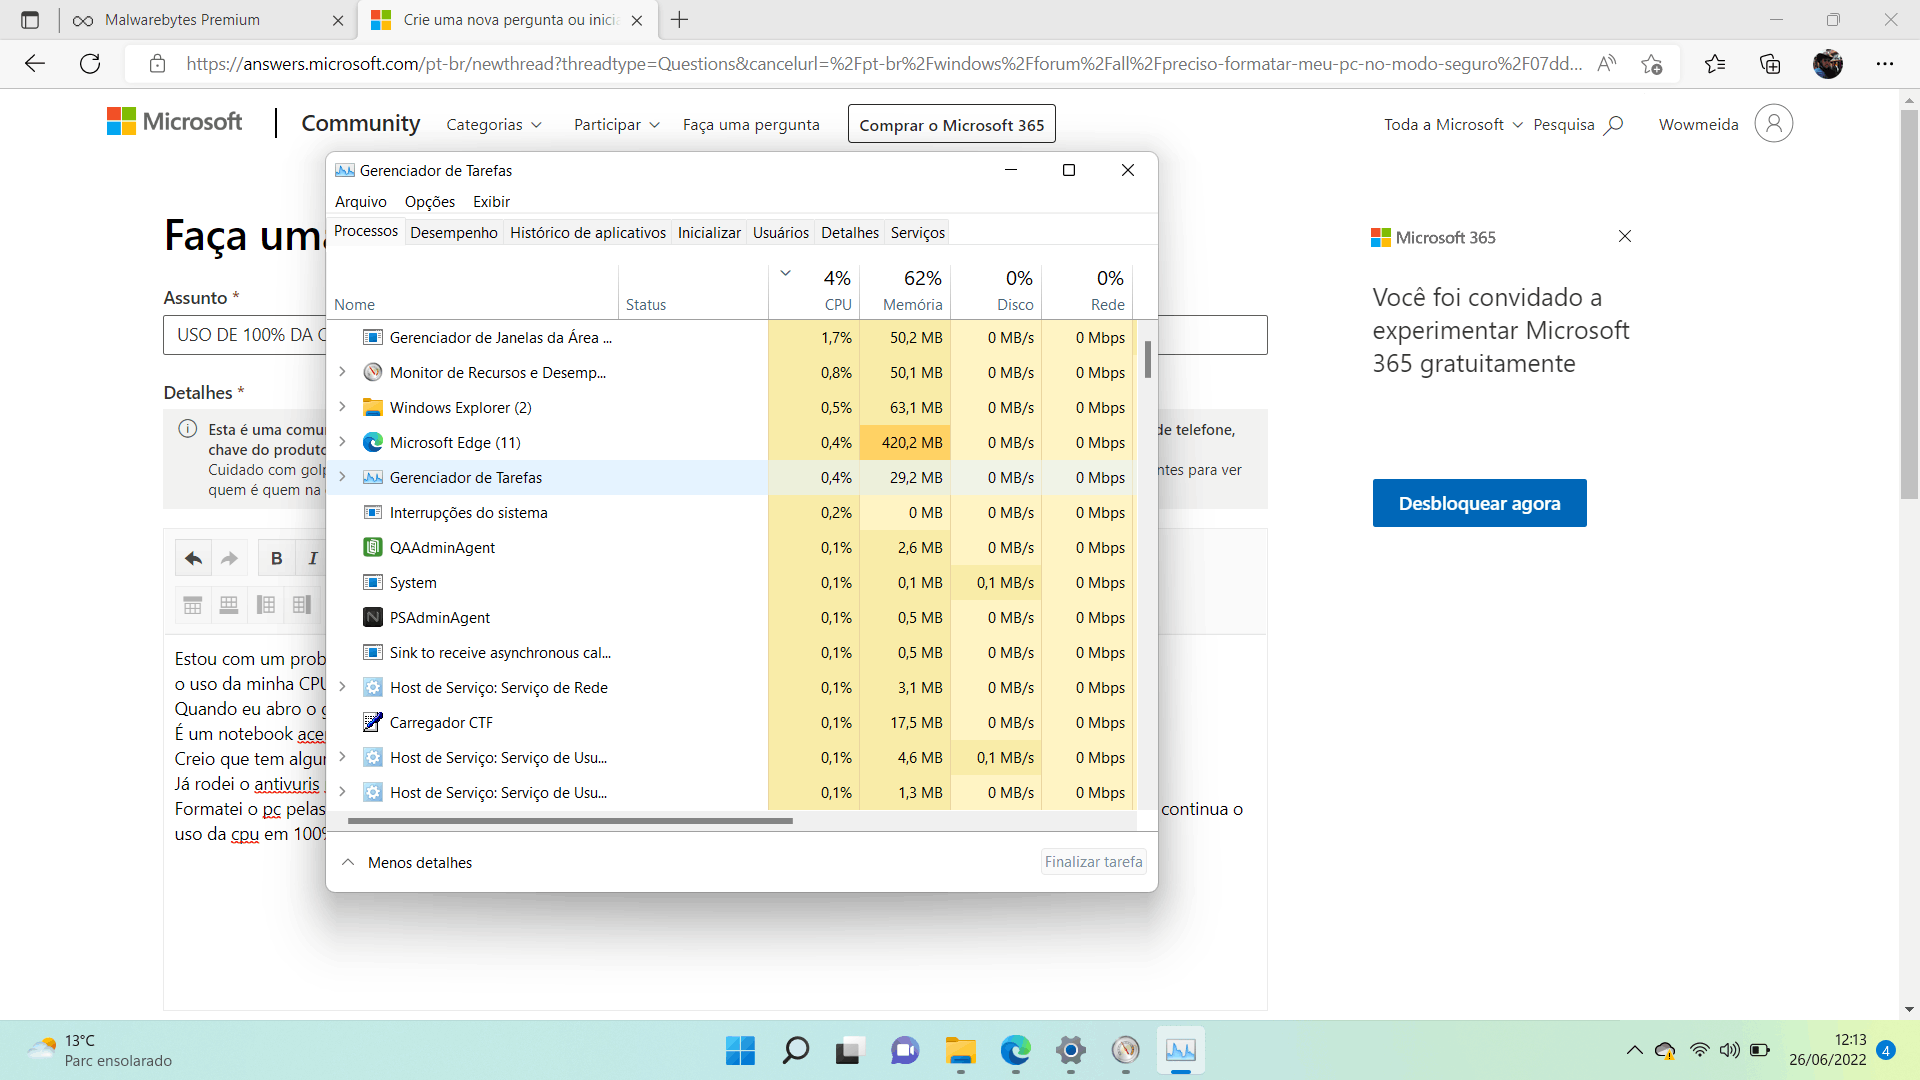Image resolution: width=1920 pixels, height=1080 pixels.
Task: Click the Windows Start button
Action: [x=740, y=1050]
